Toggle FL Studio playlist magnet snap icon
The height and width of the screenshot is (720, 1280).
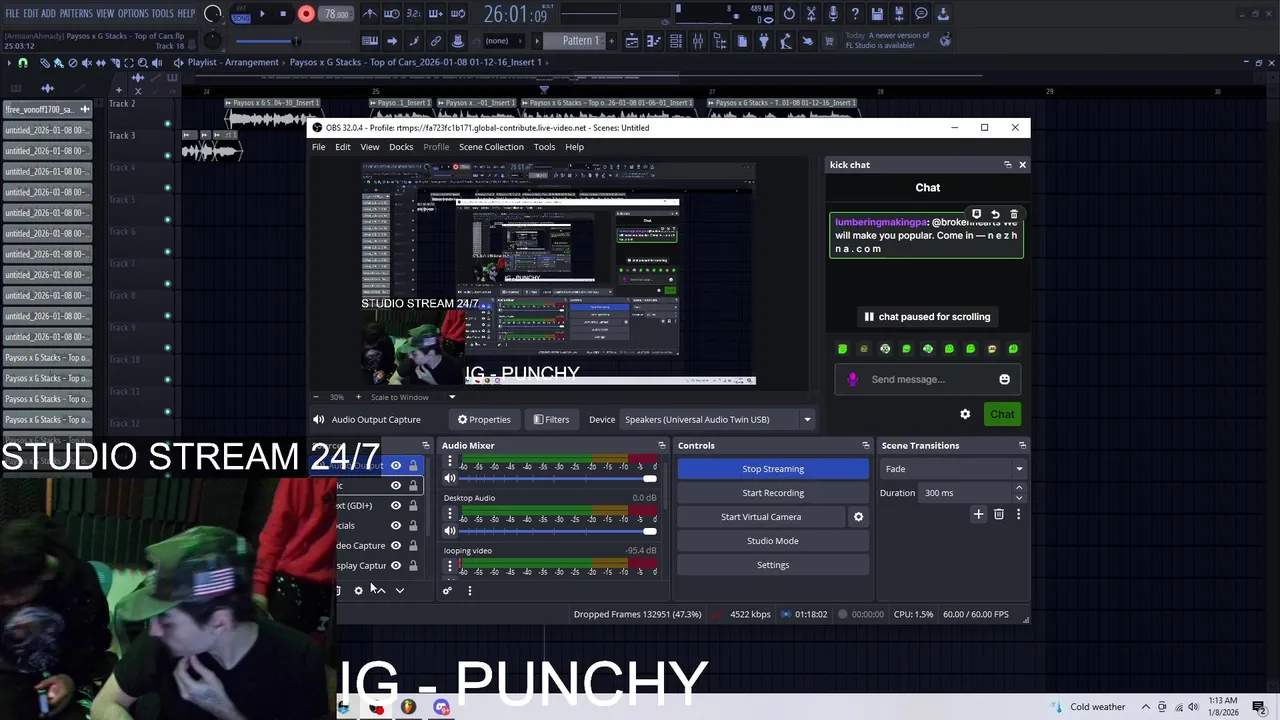point(23,63)
